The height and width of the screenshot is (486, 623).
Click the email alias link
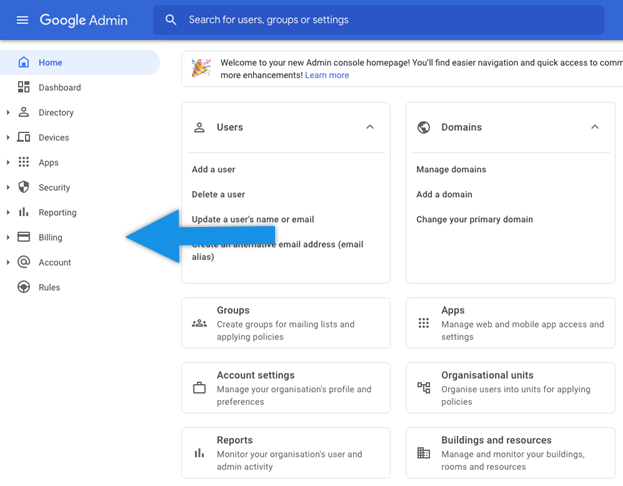pos(277,250)
